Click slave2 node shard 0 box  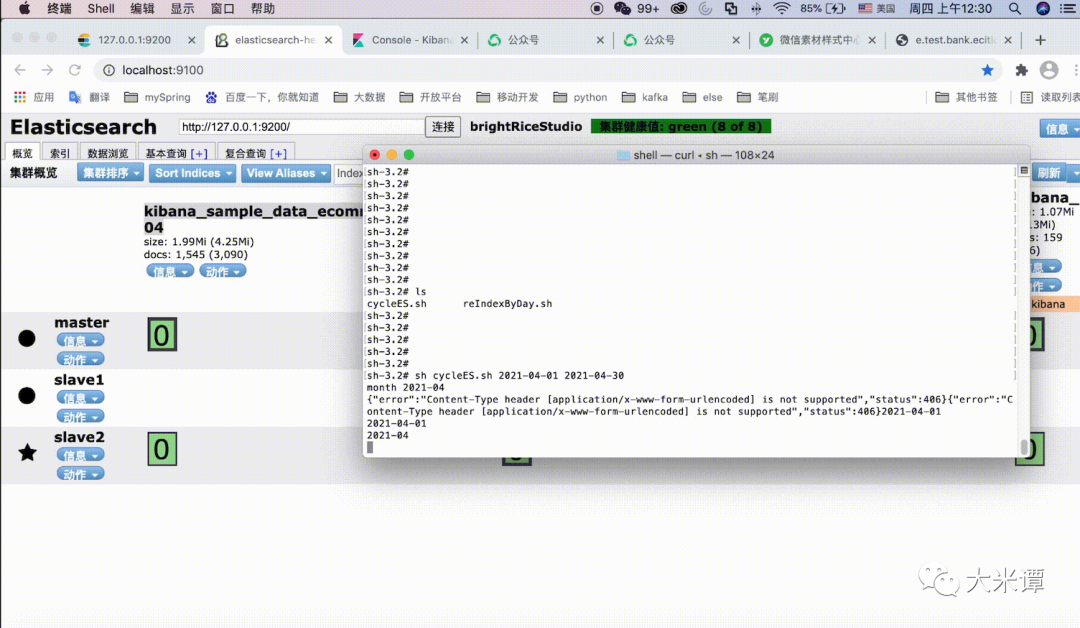[162, 449]
